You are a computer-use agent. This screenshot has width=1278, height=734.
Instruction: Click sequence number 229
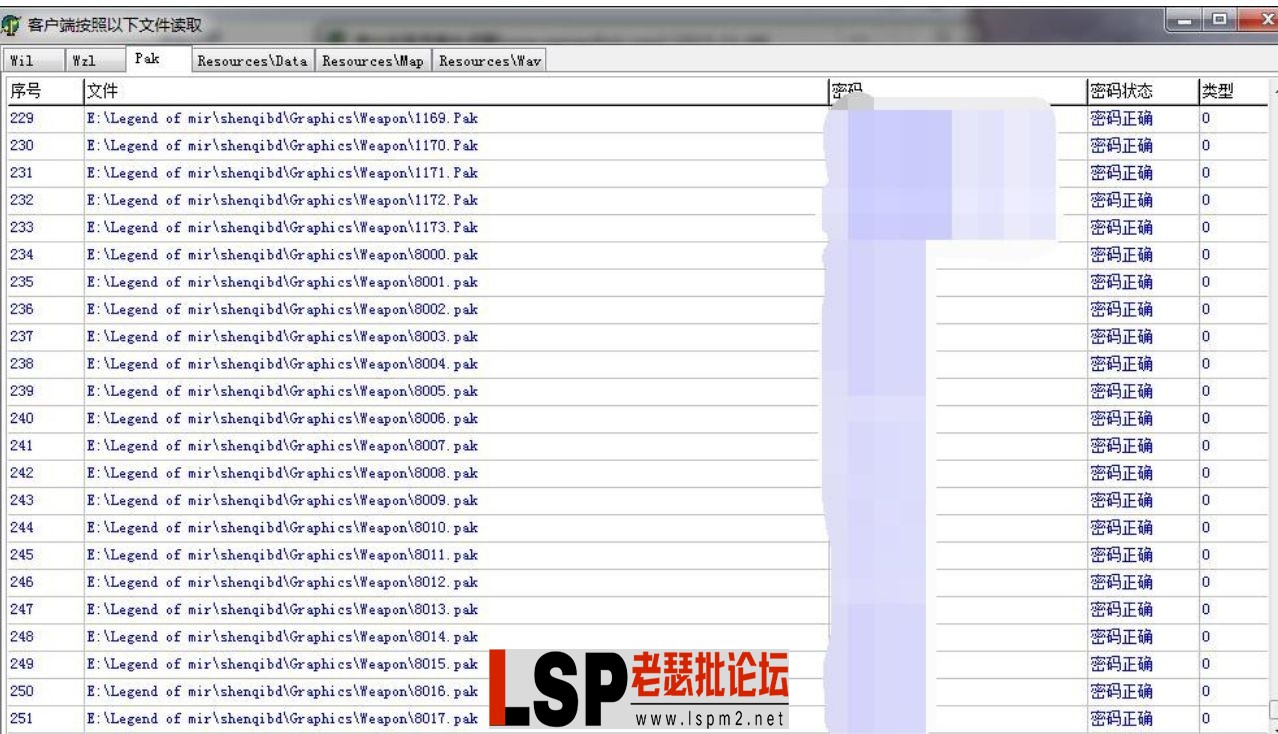coord(22,118)
